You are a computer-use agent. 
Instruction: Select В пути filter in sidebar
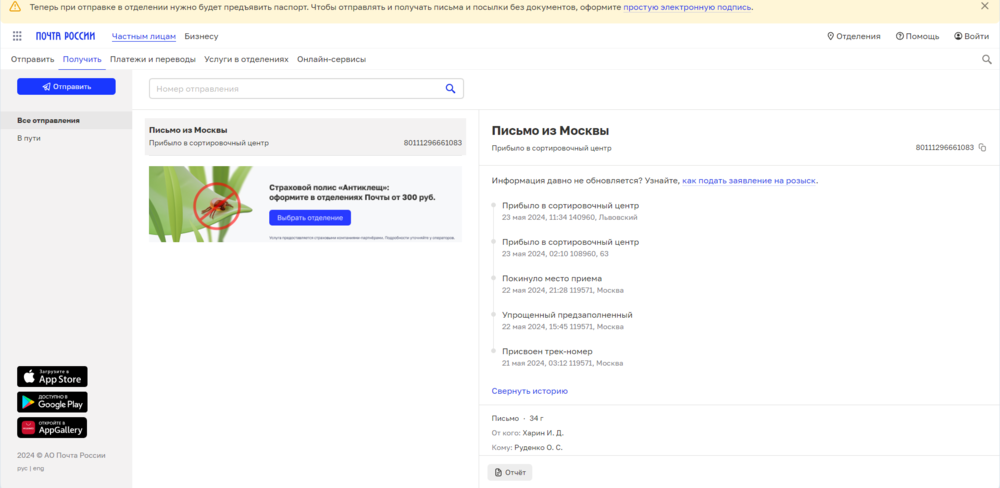point(29,138)
